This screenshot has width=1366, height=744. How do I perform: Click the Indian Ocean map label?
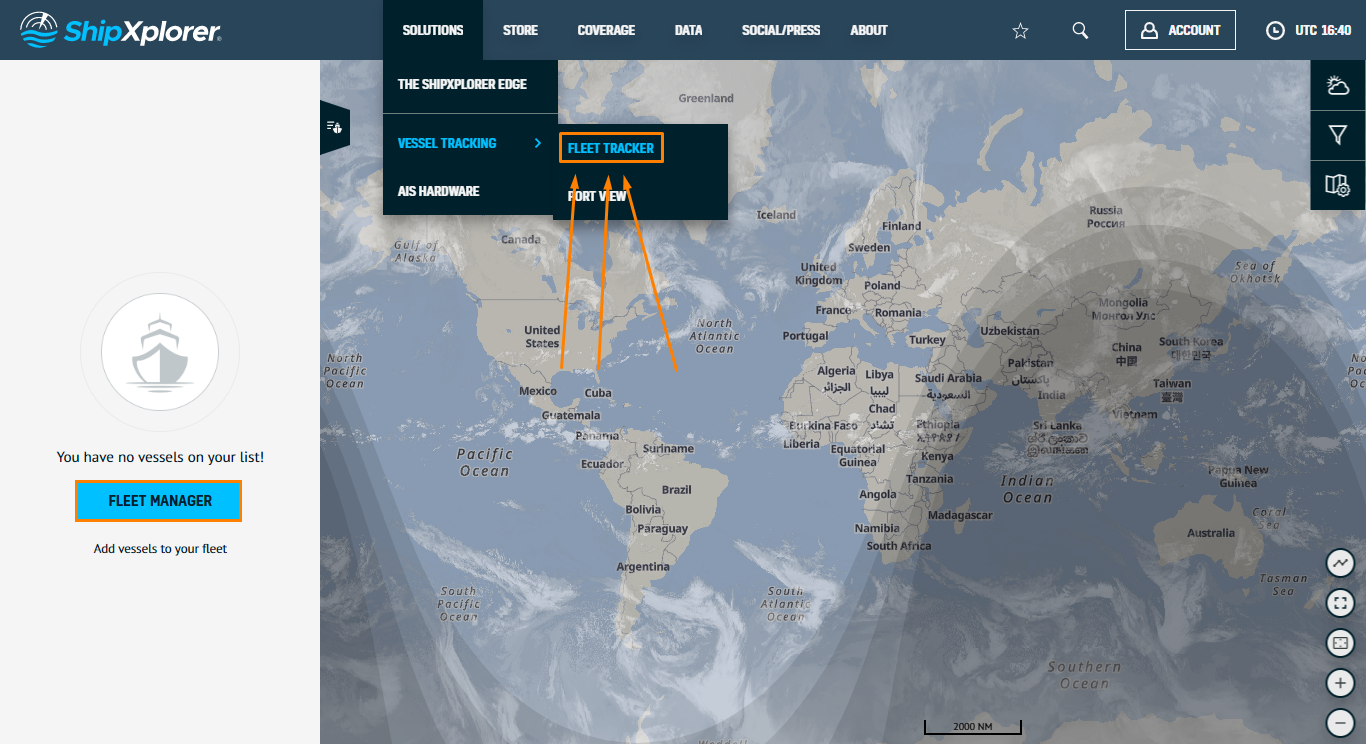pos(1028,489)
